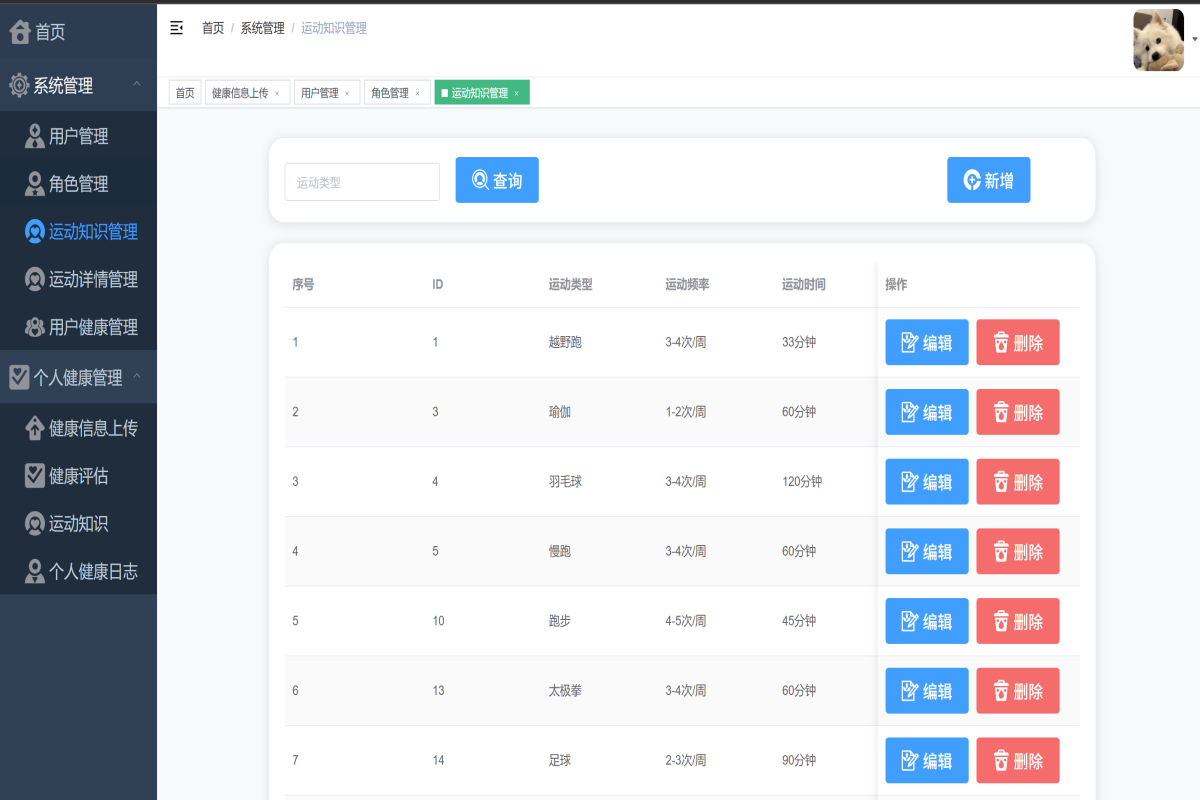
Task: Switch to the 用户管理 tab
Action: pos(320,93)
